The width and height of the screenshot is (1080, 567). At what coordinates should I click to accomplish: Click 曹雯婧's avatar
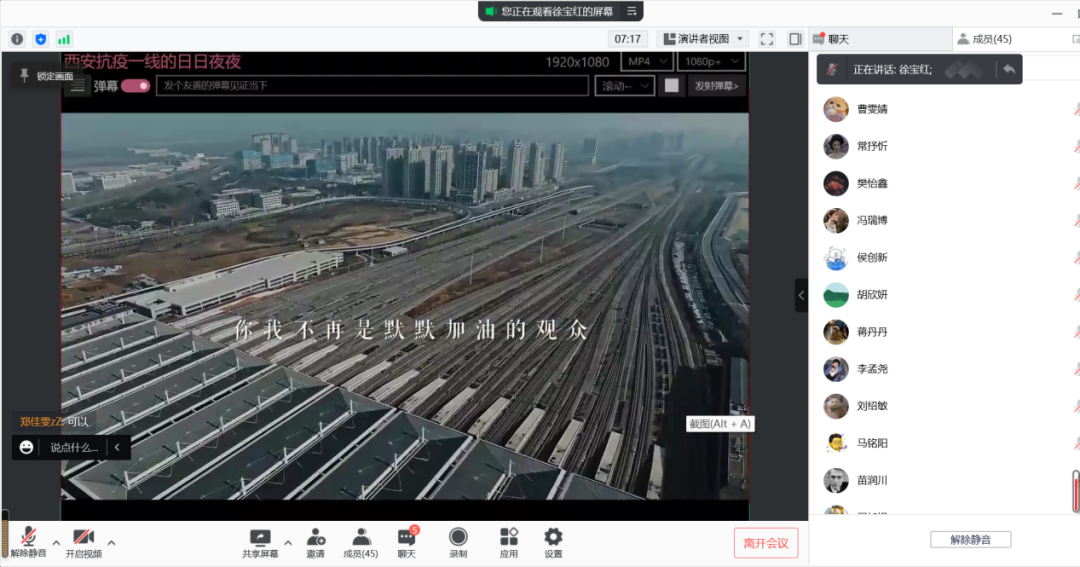tap(835, 109)
